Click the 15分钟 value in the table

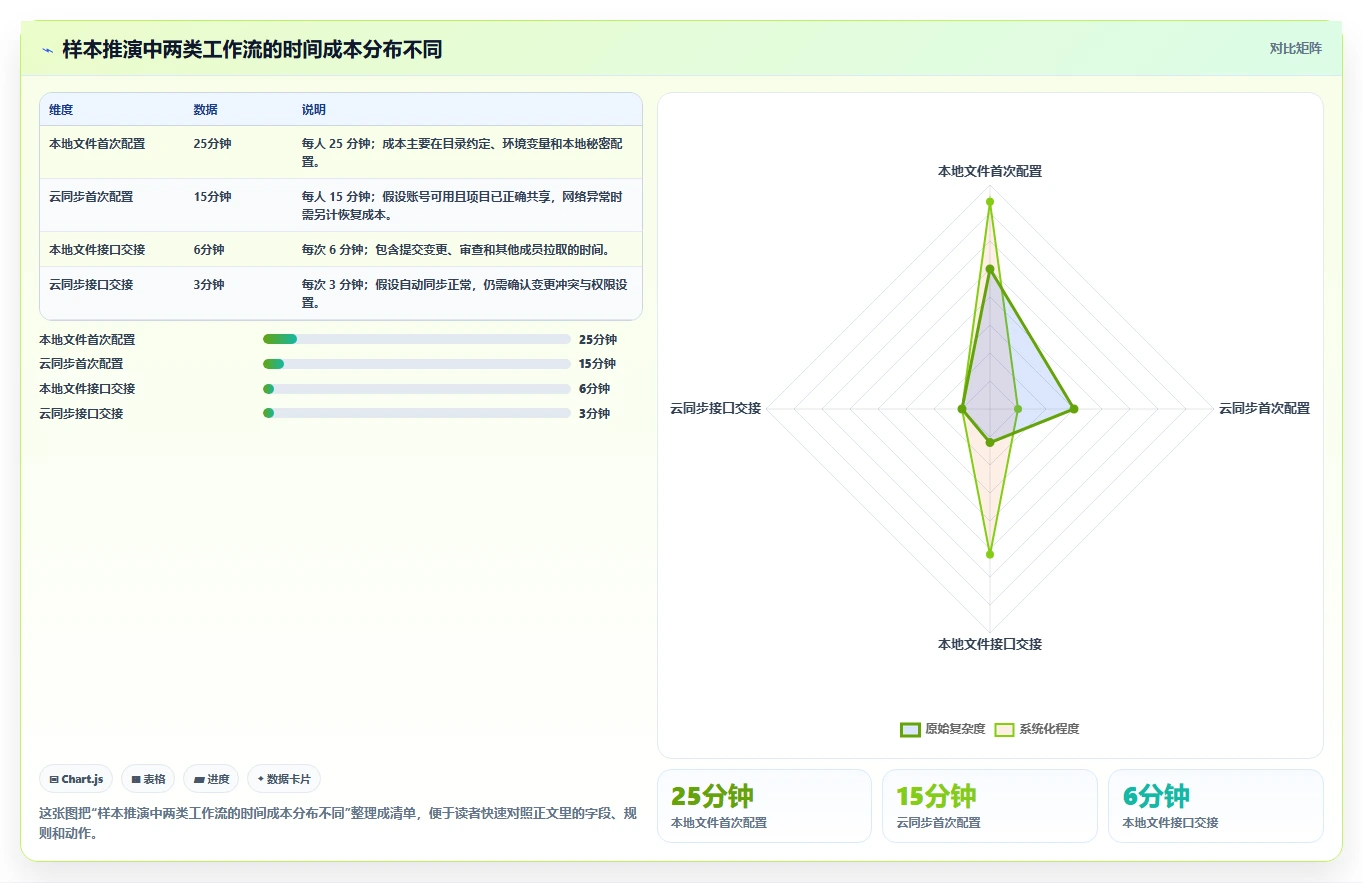[212, 197]
